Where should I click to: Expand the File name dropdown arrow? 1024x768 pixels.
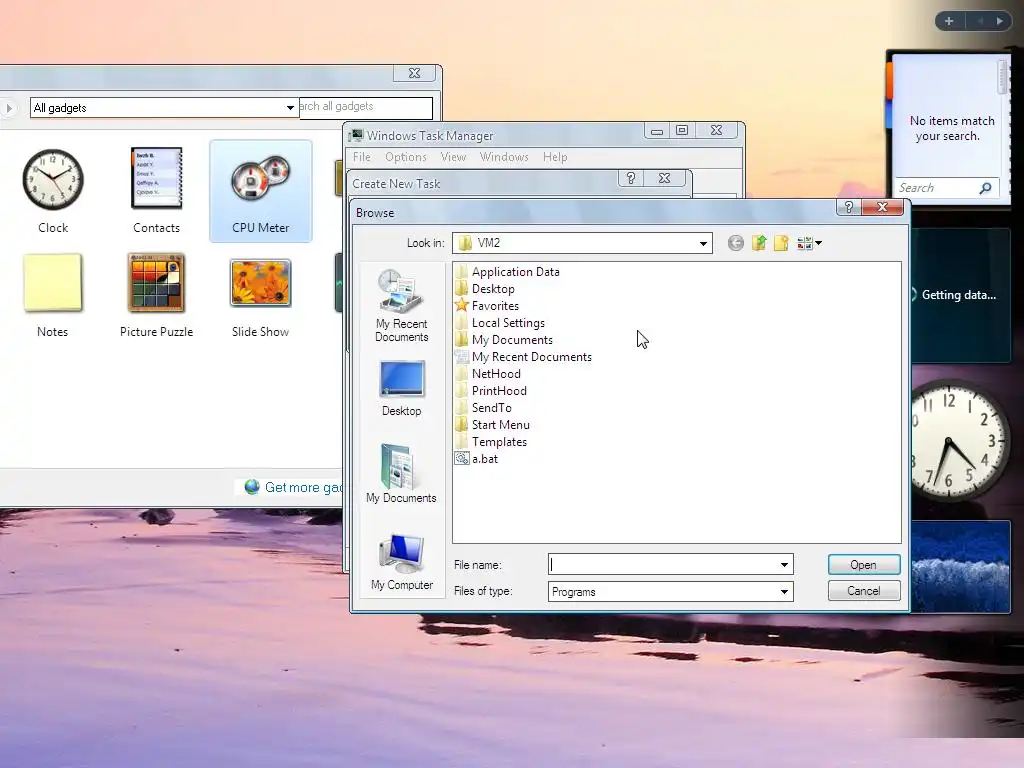click(784, 564)
